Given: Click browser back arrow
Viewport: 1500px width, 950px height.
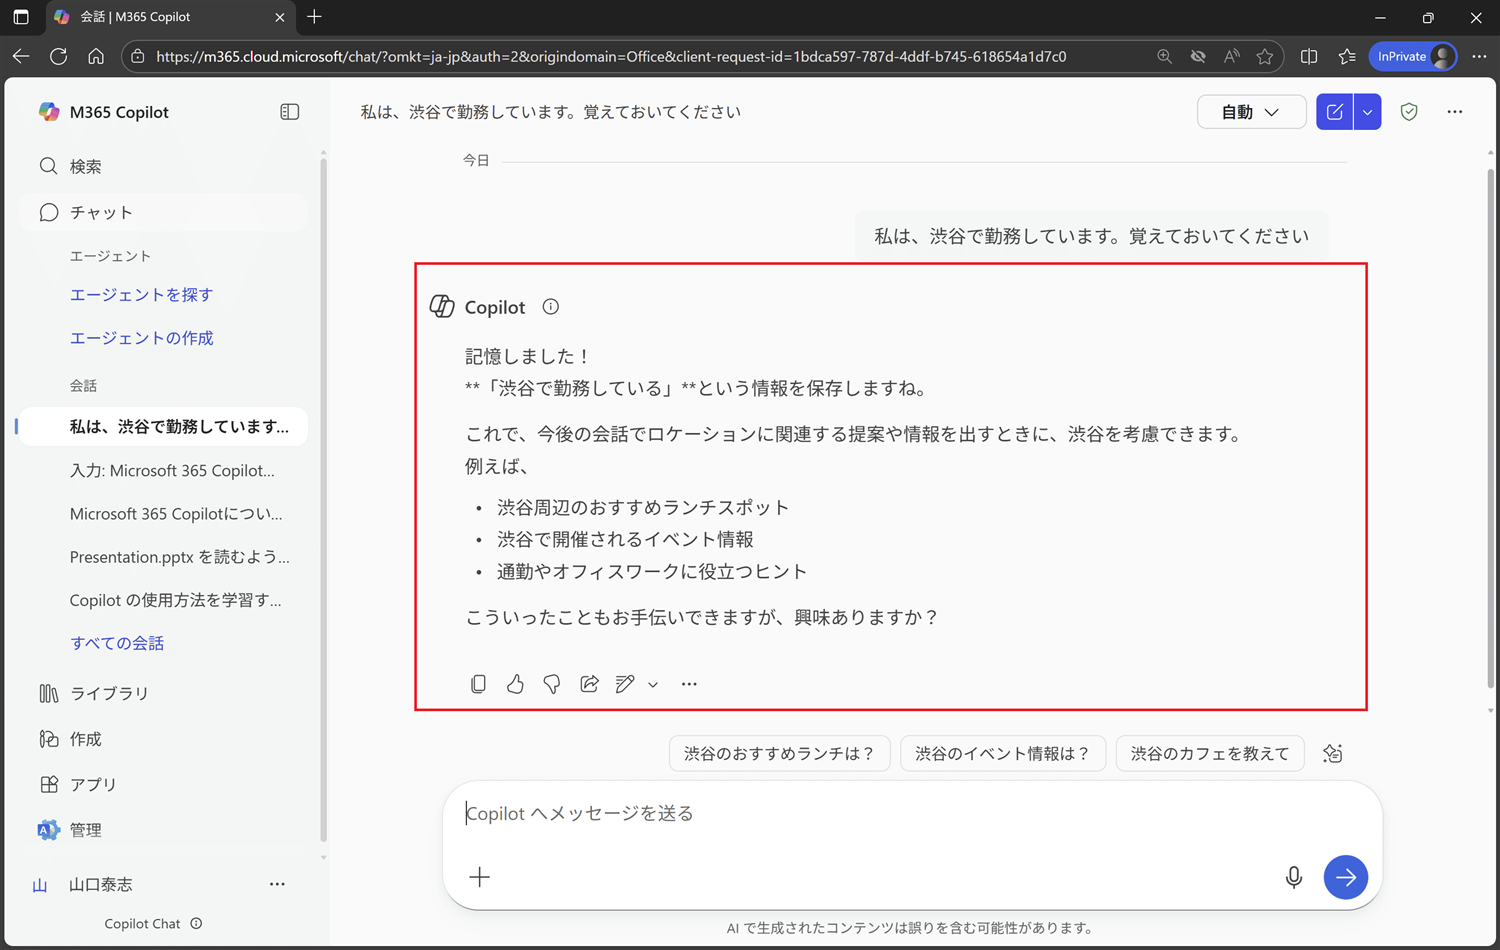Looking at the screenshot, I should point(21,56).
